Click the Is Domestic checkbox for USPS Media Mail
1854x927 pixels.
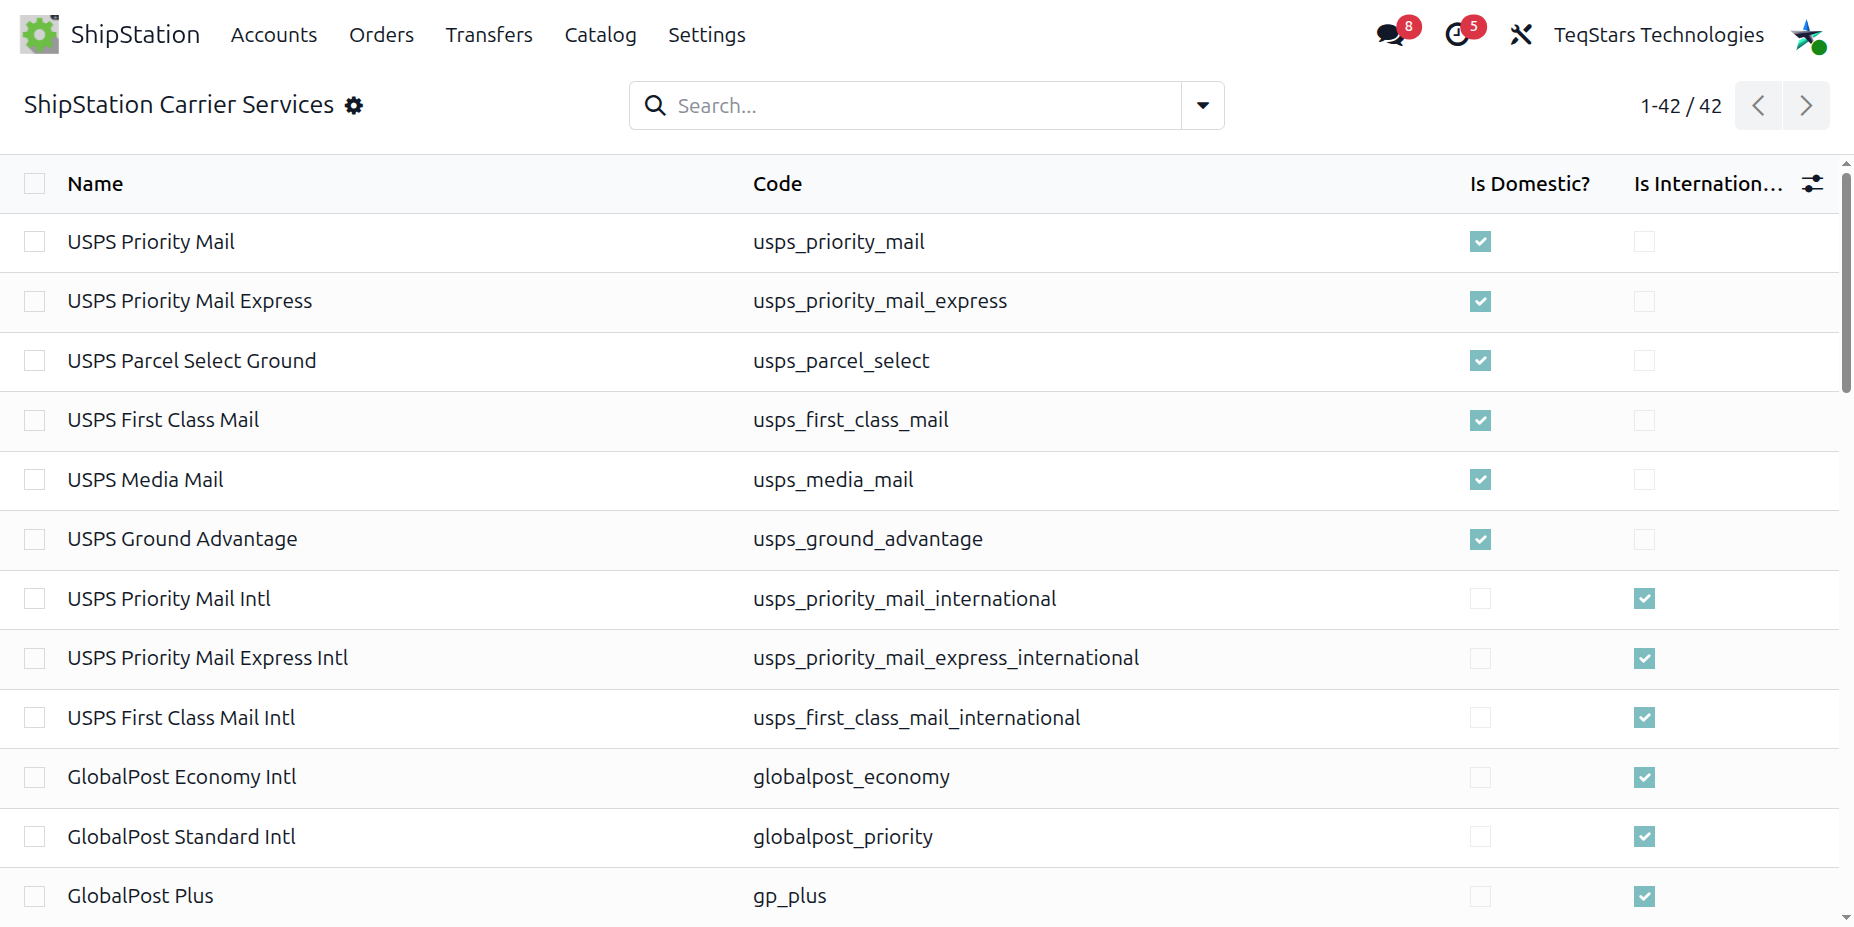point(1481,480)
